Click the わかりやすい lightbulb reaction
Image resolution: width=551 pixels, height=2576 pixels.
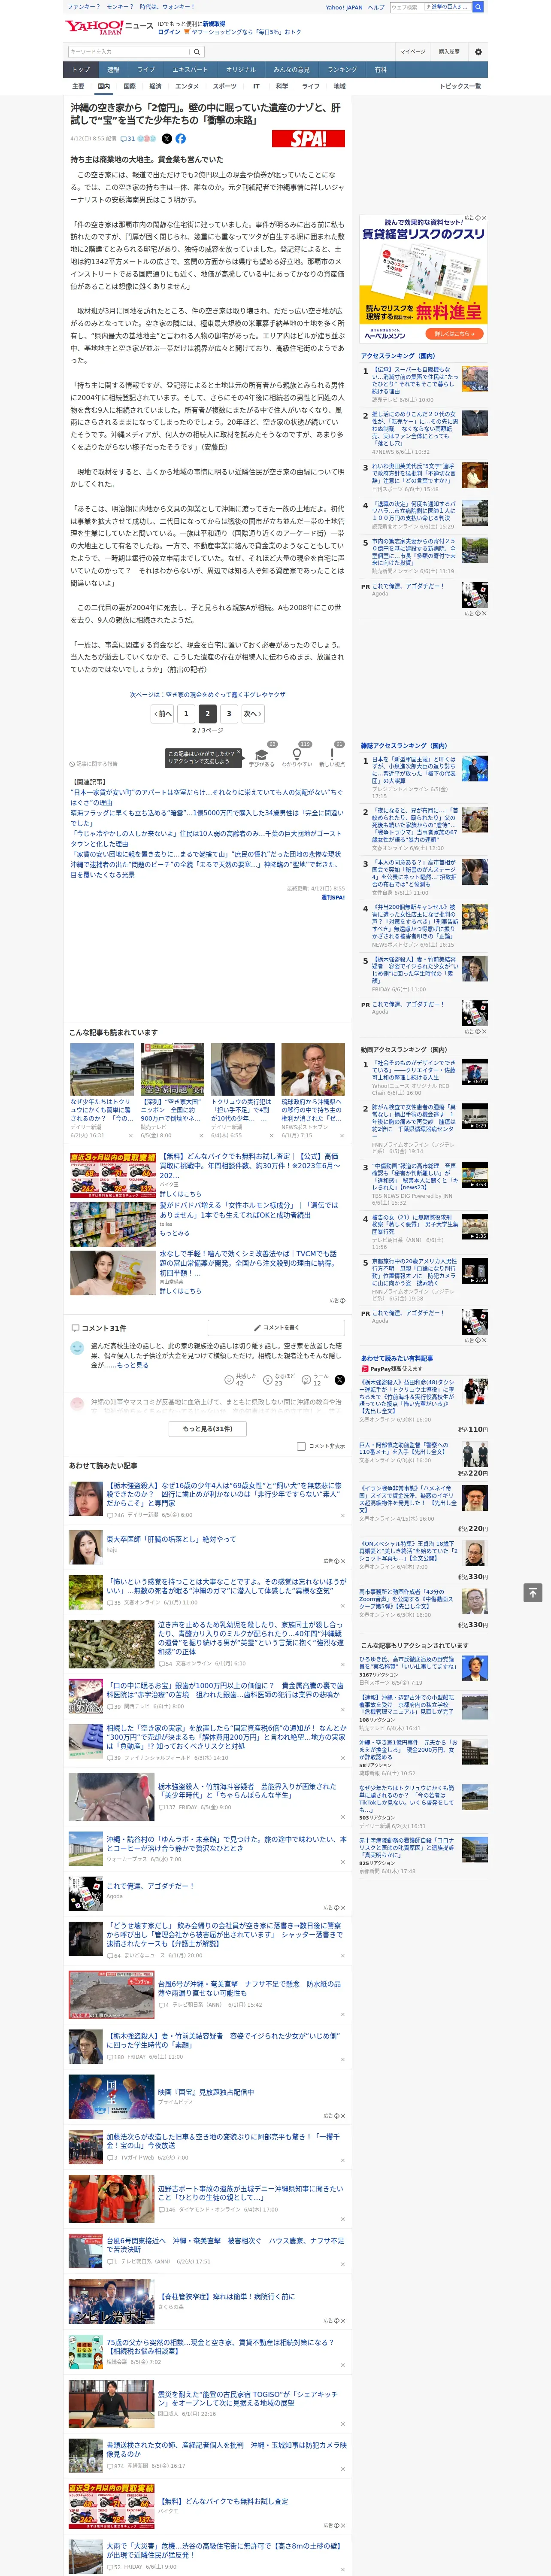pyautogui.click(x=297, y=755)
